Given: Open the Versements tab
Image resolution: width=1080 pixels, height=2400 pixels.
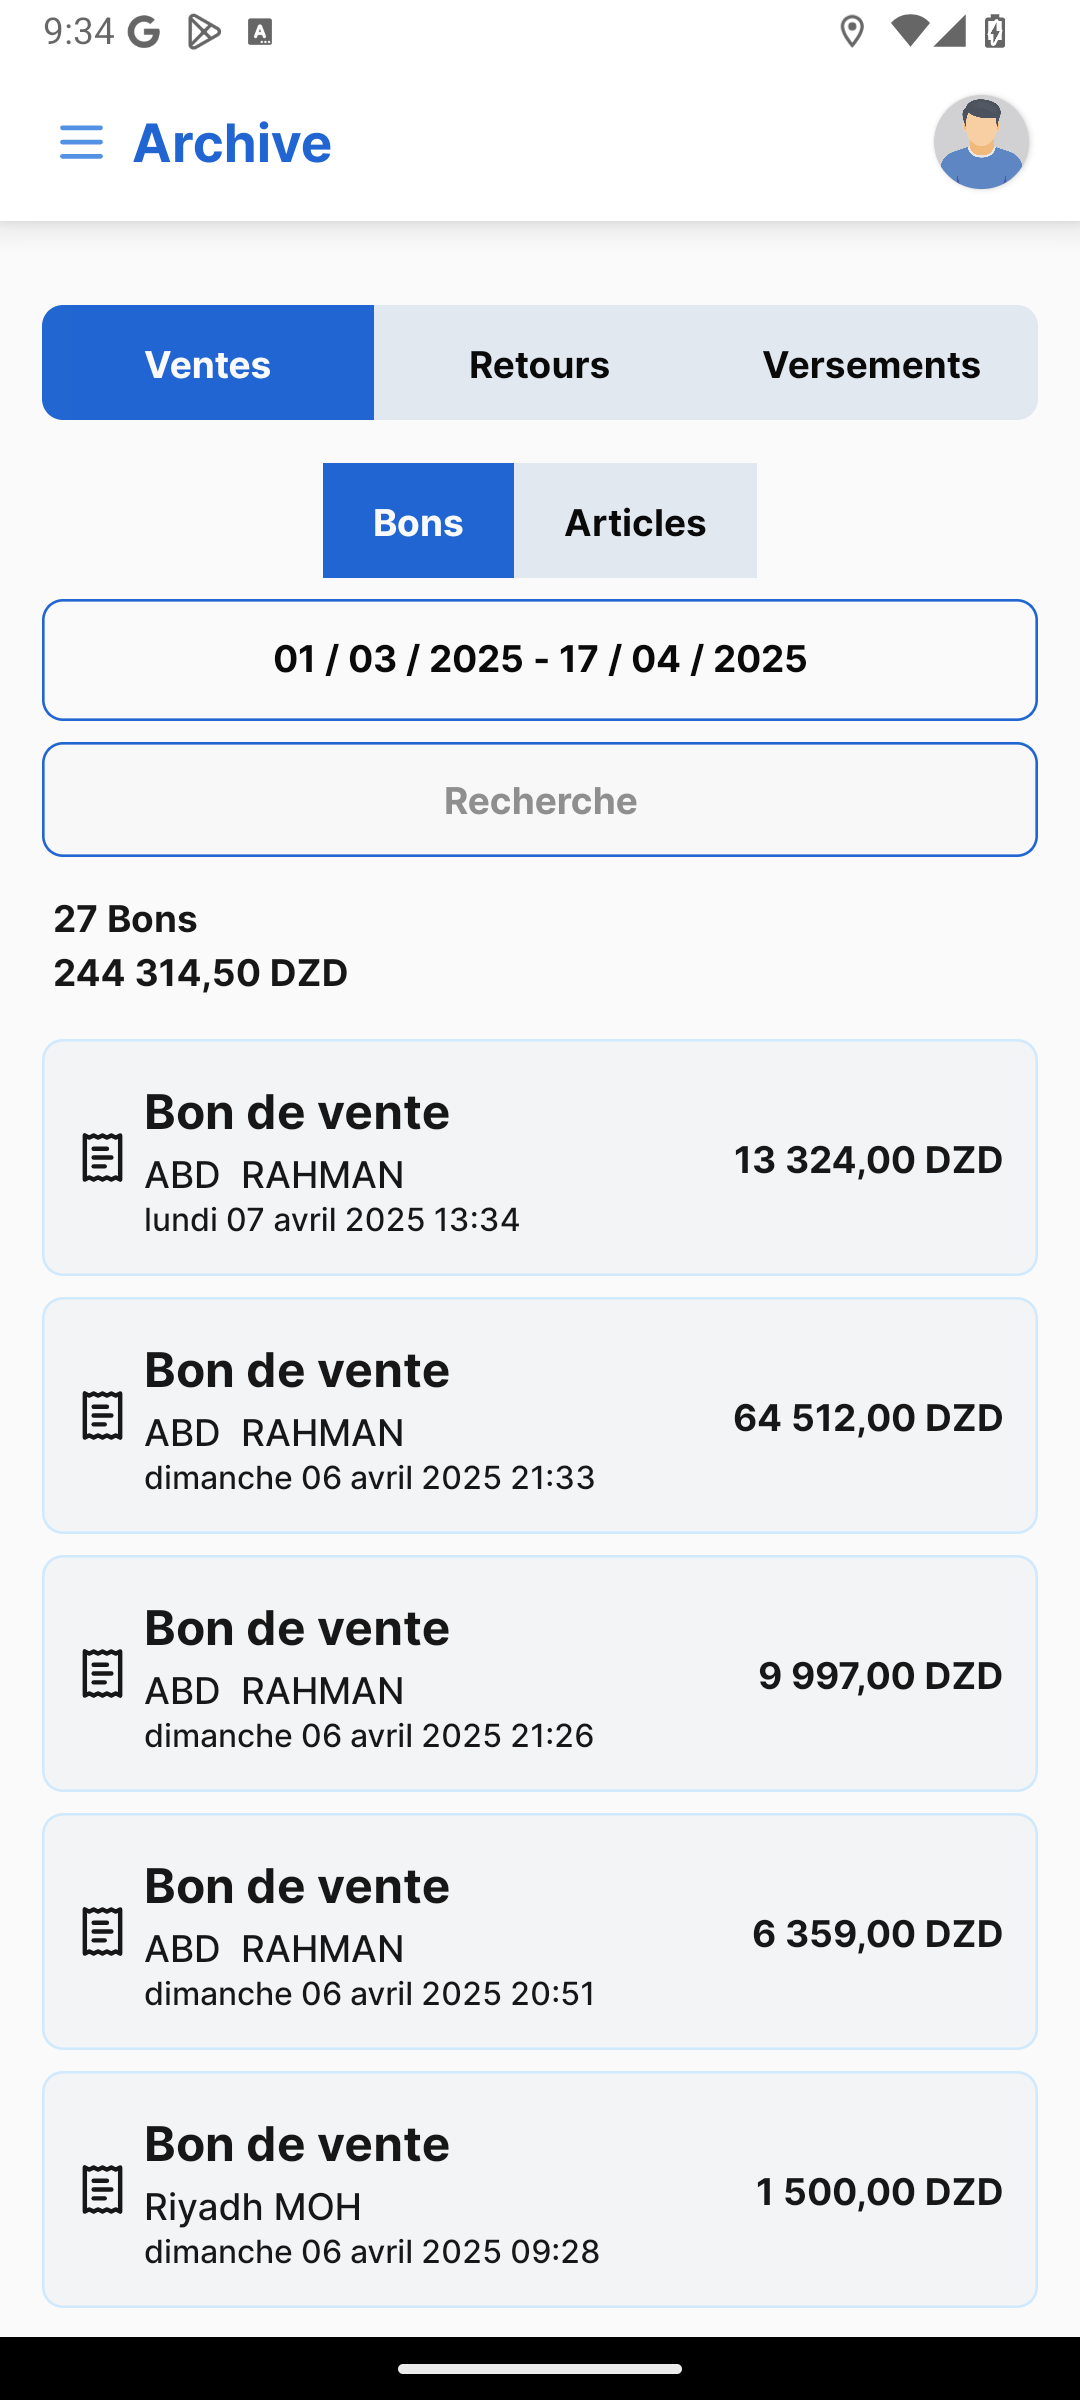Looking at the screenshot, I should 871,363.
